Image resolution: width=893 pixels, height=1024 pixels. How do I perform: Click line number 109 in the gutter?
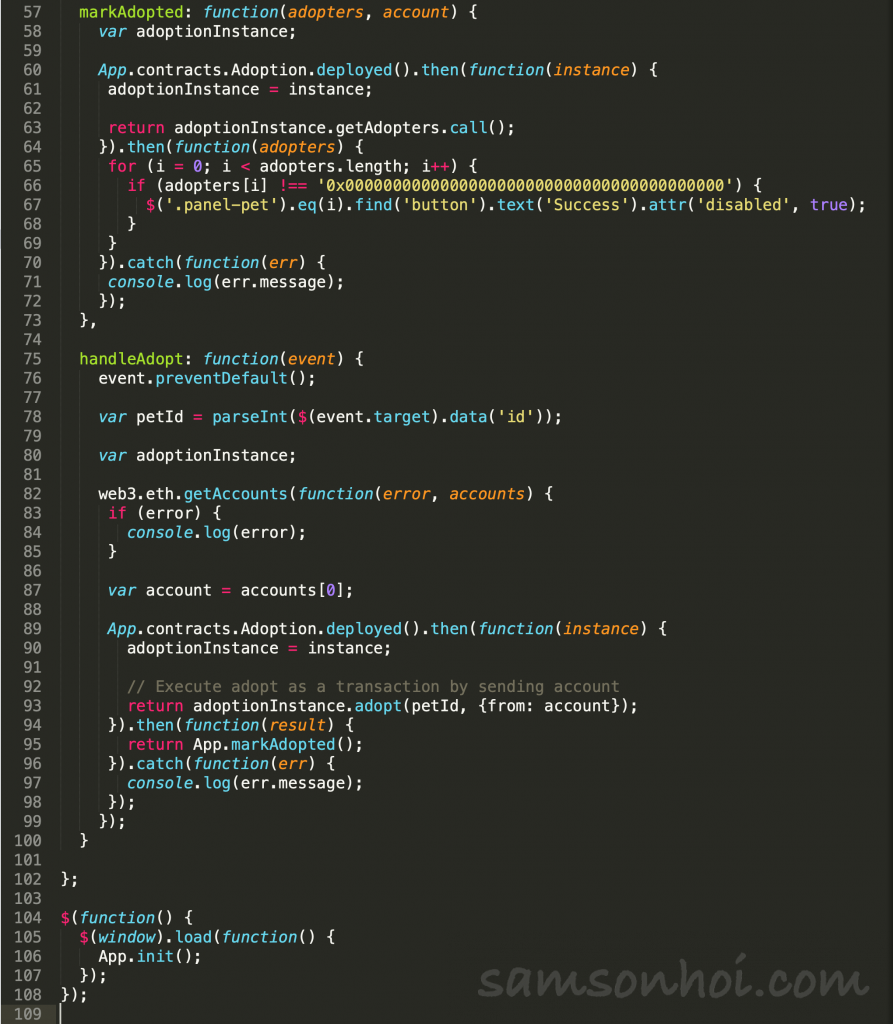coord(27,1014)
